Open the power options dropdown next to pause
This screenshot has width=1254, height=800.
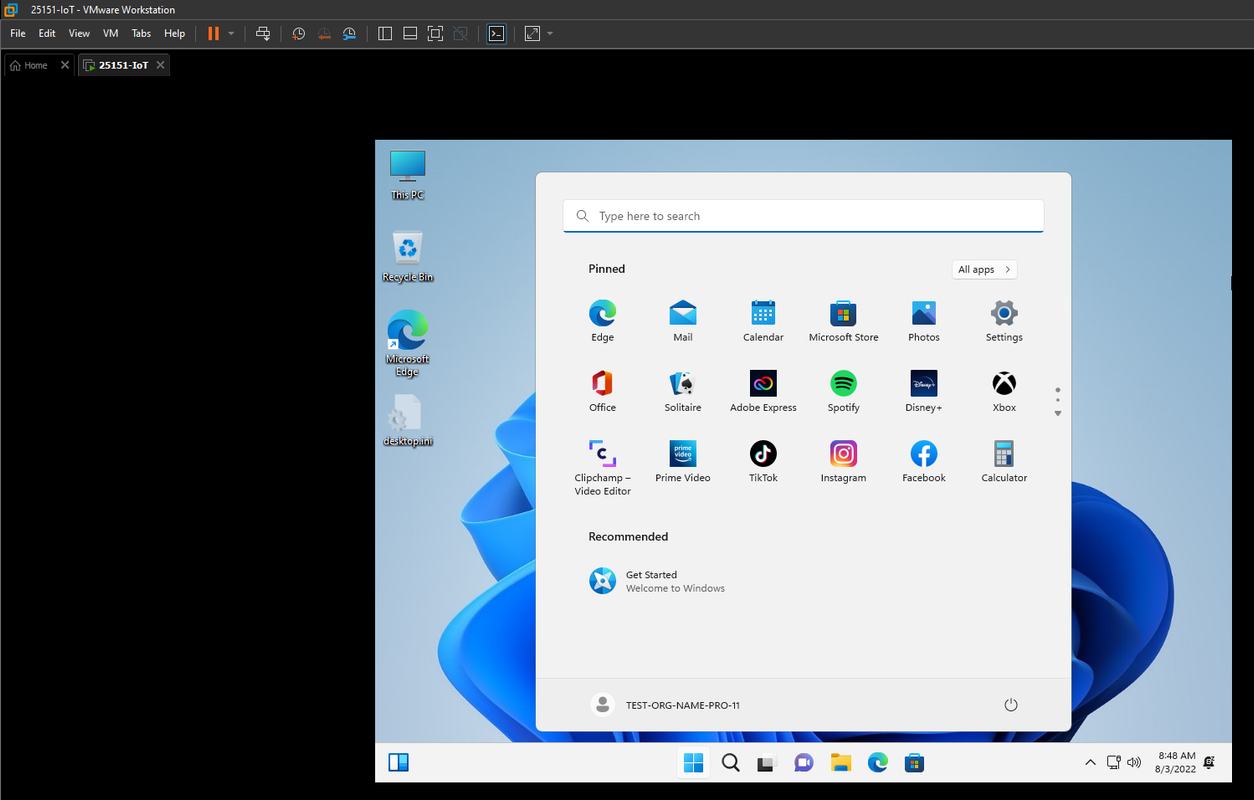(231, 33)
